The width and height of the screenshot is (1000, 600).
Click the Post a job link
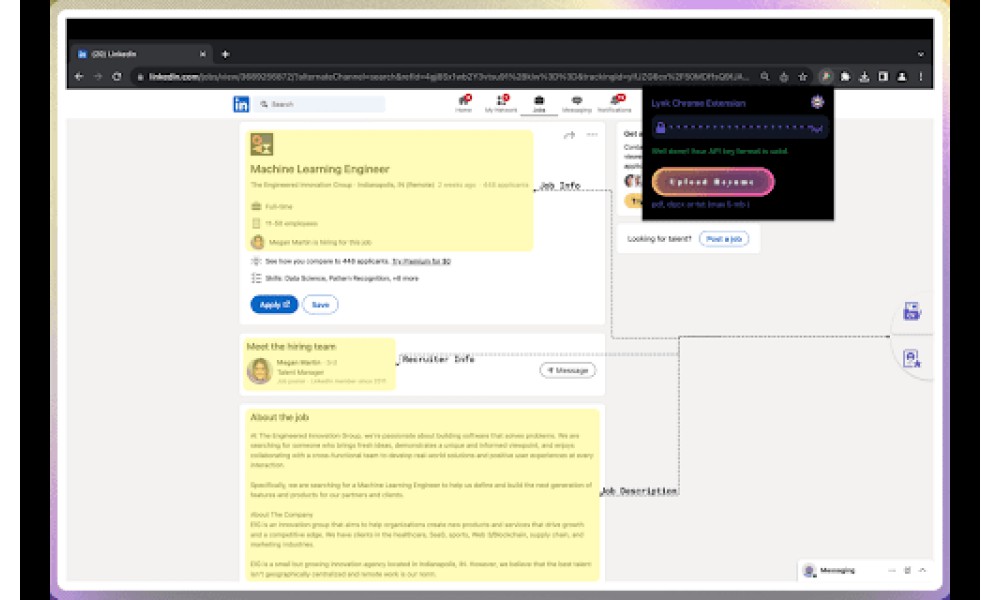(x=724, y=239)
